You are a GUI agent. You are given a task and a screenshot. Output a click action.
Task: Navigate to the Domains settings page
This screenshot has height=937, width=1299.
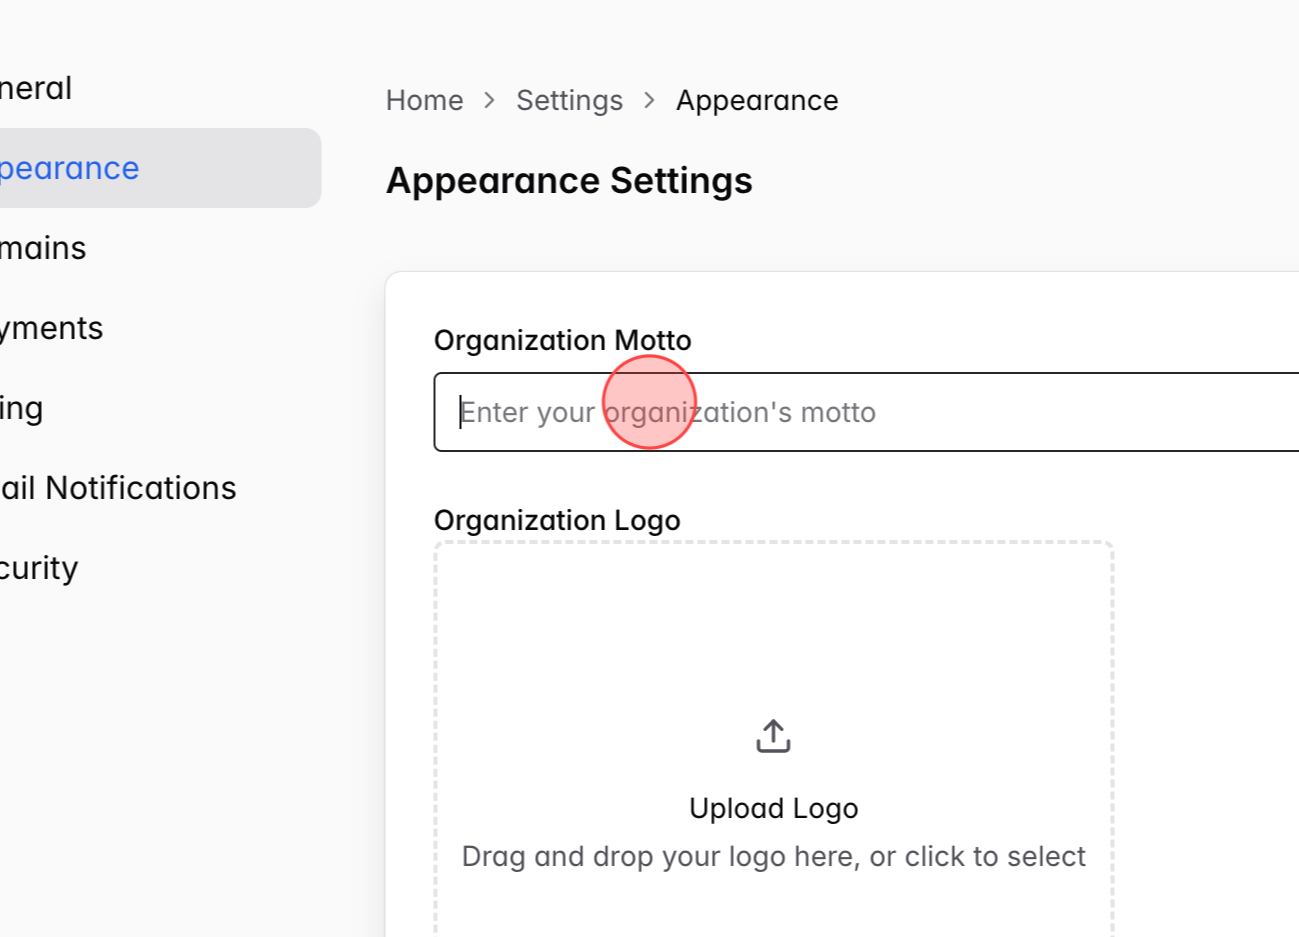tap(43, 247)
